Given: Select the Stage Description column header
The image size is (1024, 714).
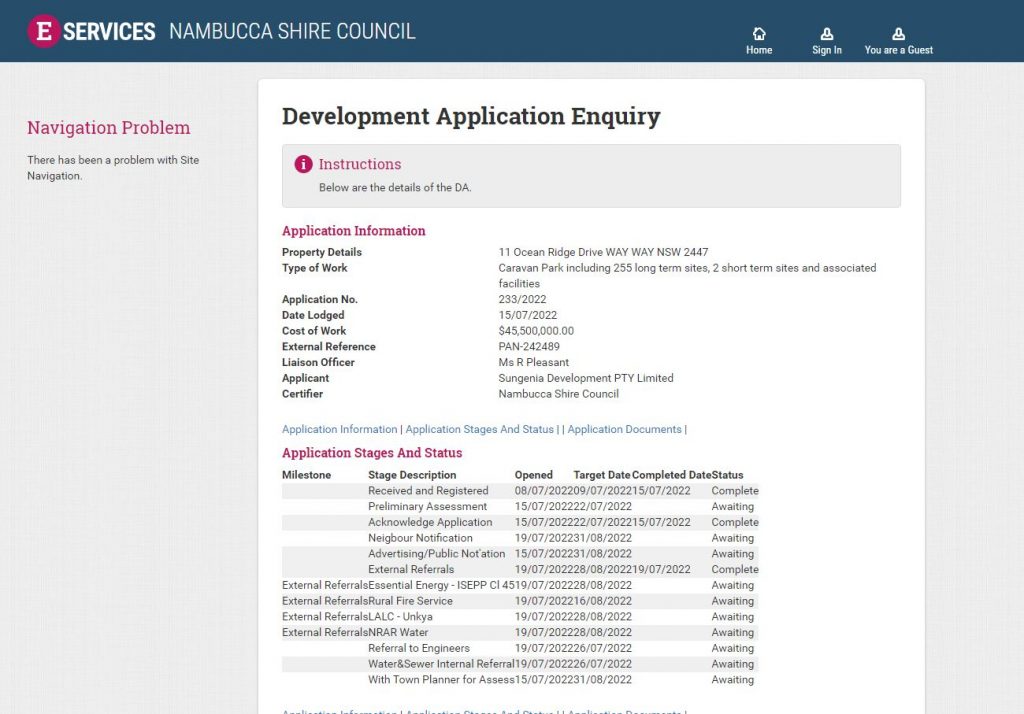Looking at the screenshot, I should [412, 475].
